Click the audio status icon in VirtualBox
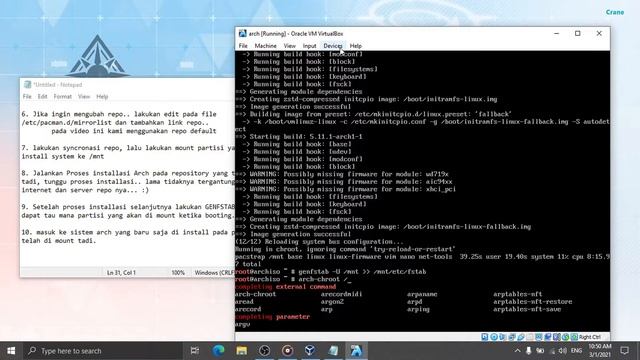This screenshot has width=640, height=360. [502, 337]
